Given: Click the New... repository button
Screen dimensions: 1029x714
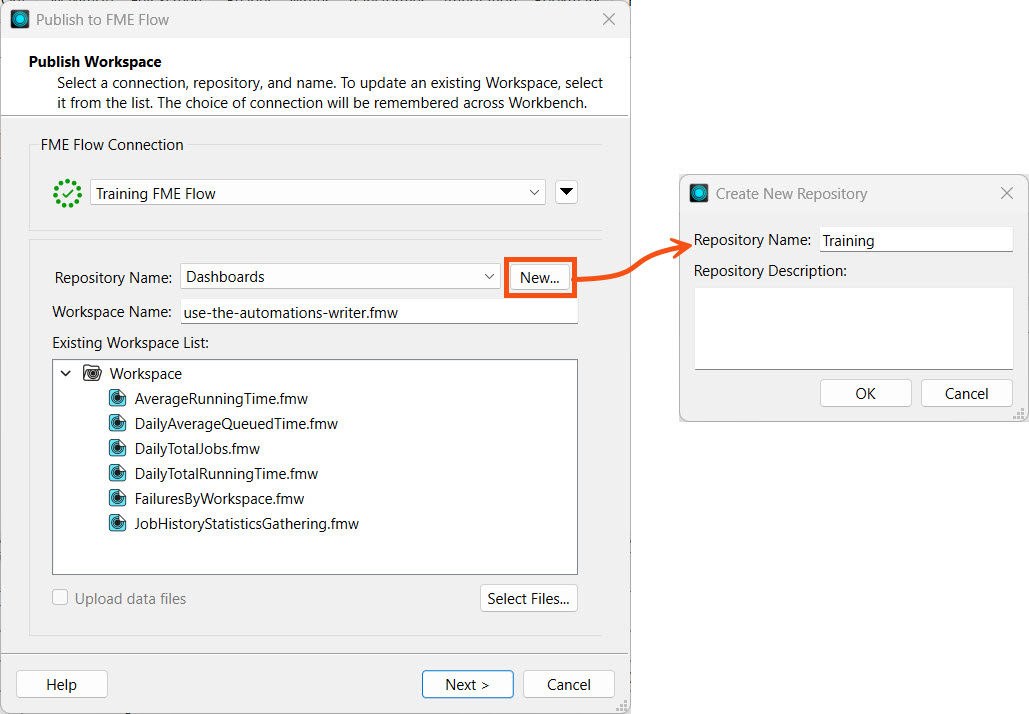Looking at the screenshot, I should [540, 277].
